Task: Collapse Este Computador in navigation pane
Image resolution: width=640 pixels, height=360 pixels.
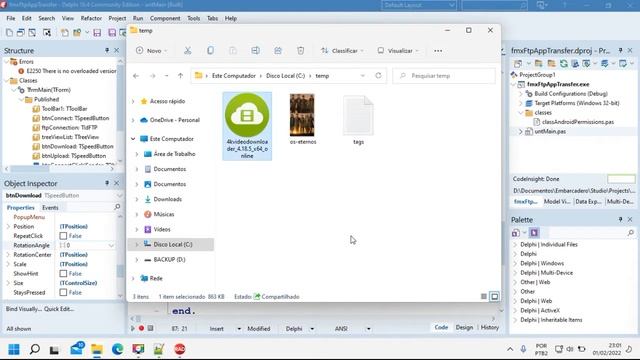Action: (133, 139)
